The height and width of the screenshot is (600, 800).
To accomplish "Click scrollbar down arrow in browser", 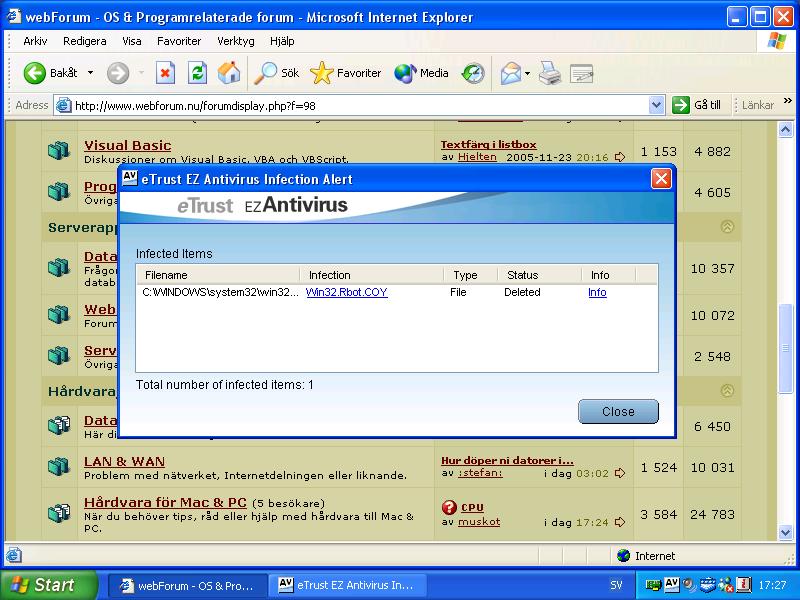I will tap(786, 533).
